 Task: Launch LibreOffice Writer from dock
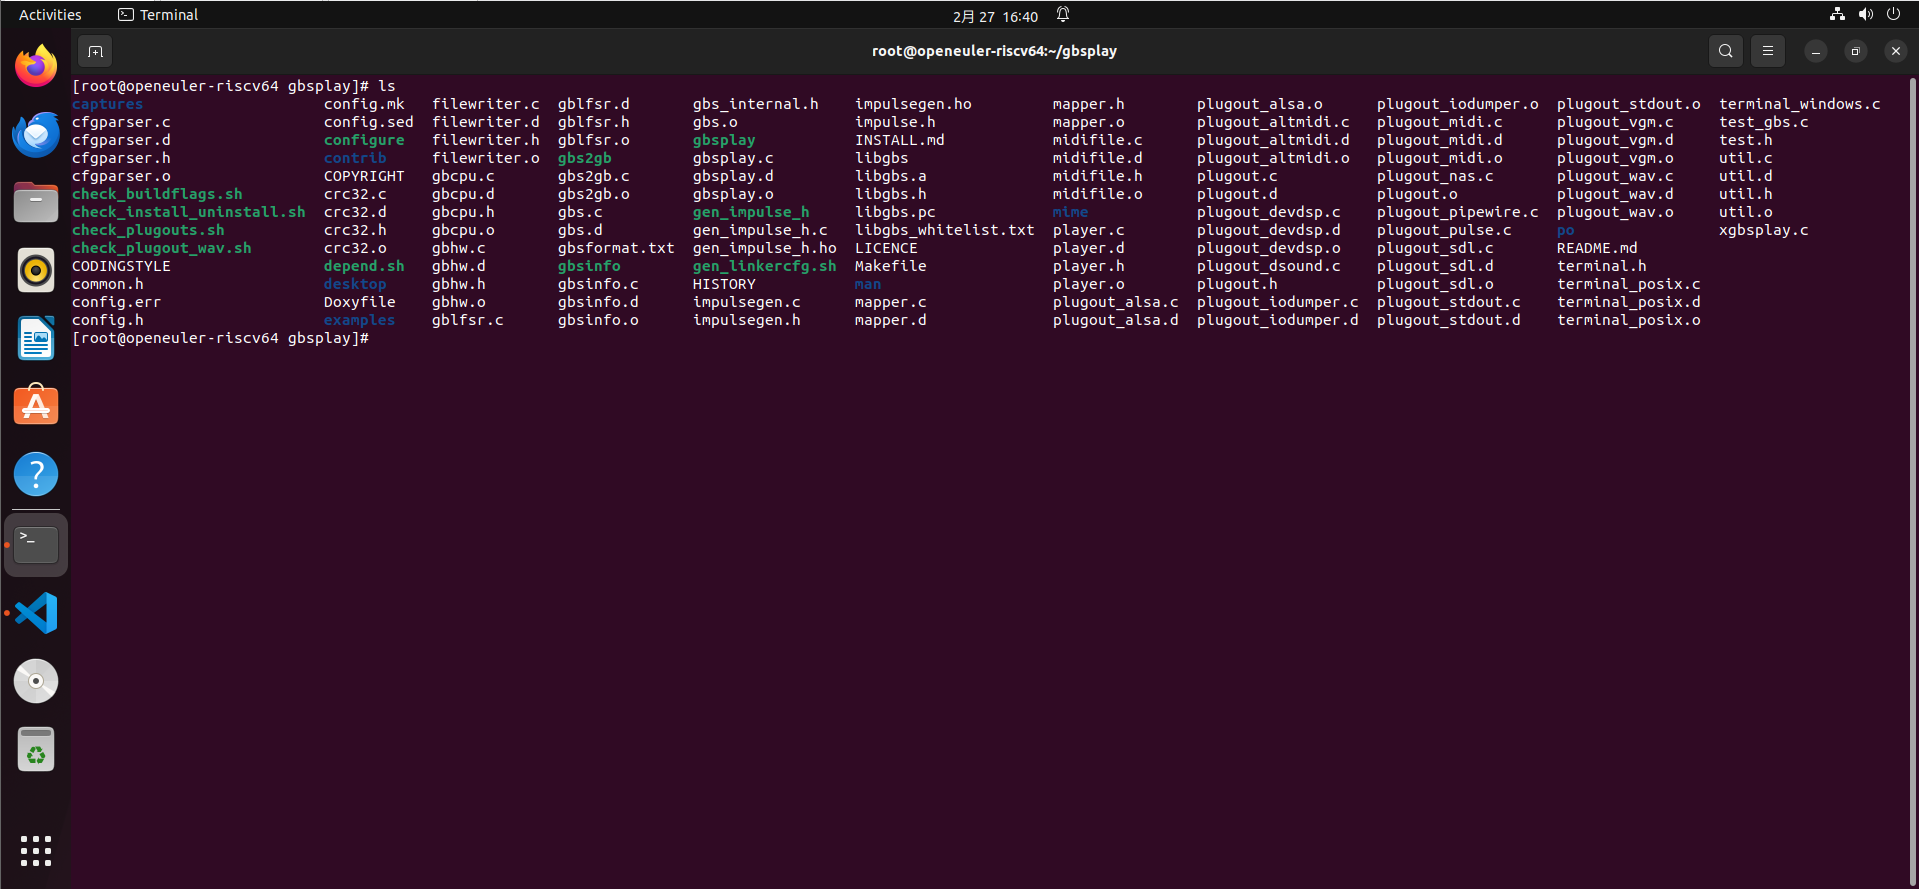coord(36,338)
